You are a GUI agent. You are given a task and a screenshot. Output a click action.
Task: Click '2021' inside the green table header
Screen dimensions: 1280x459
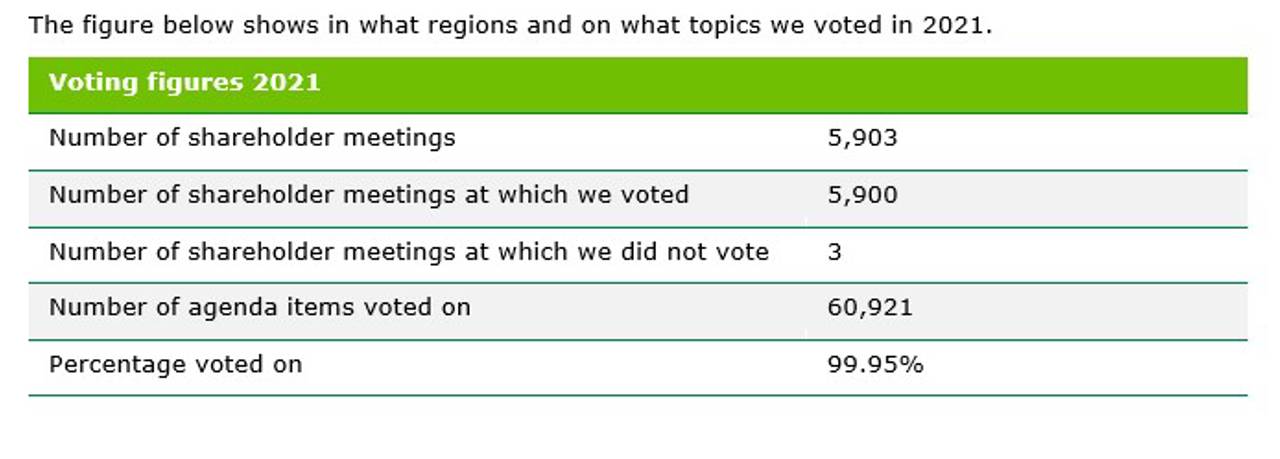pos(286,82)
